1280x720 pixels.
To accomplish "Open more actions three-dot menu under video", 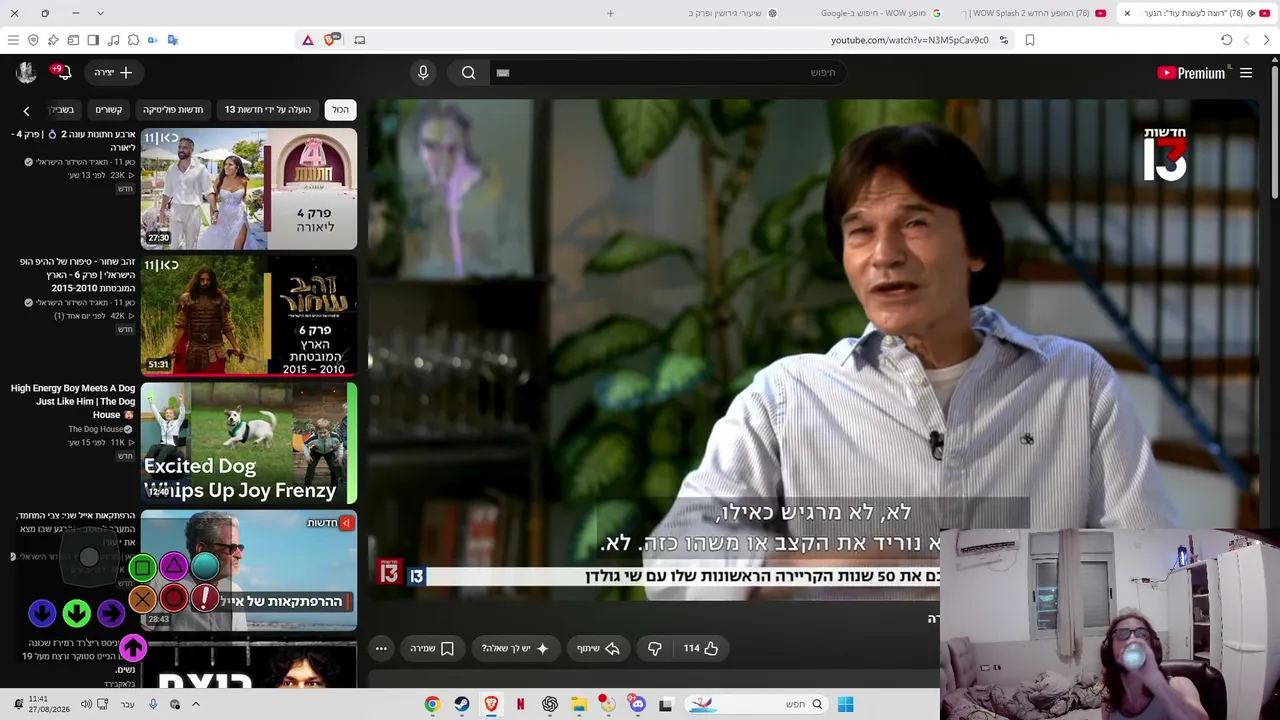I will [381, 648].
